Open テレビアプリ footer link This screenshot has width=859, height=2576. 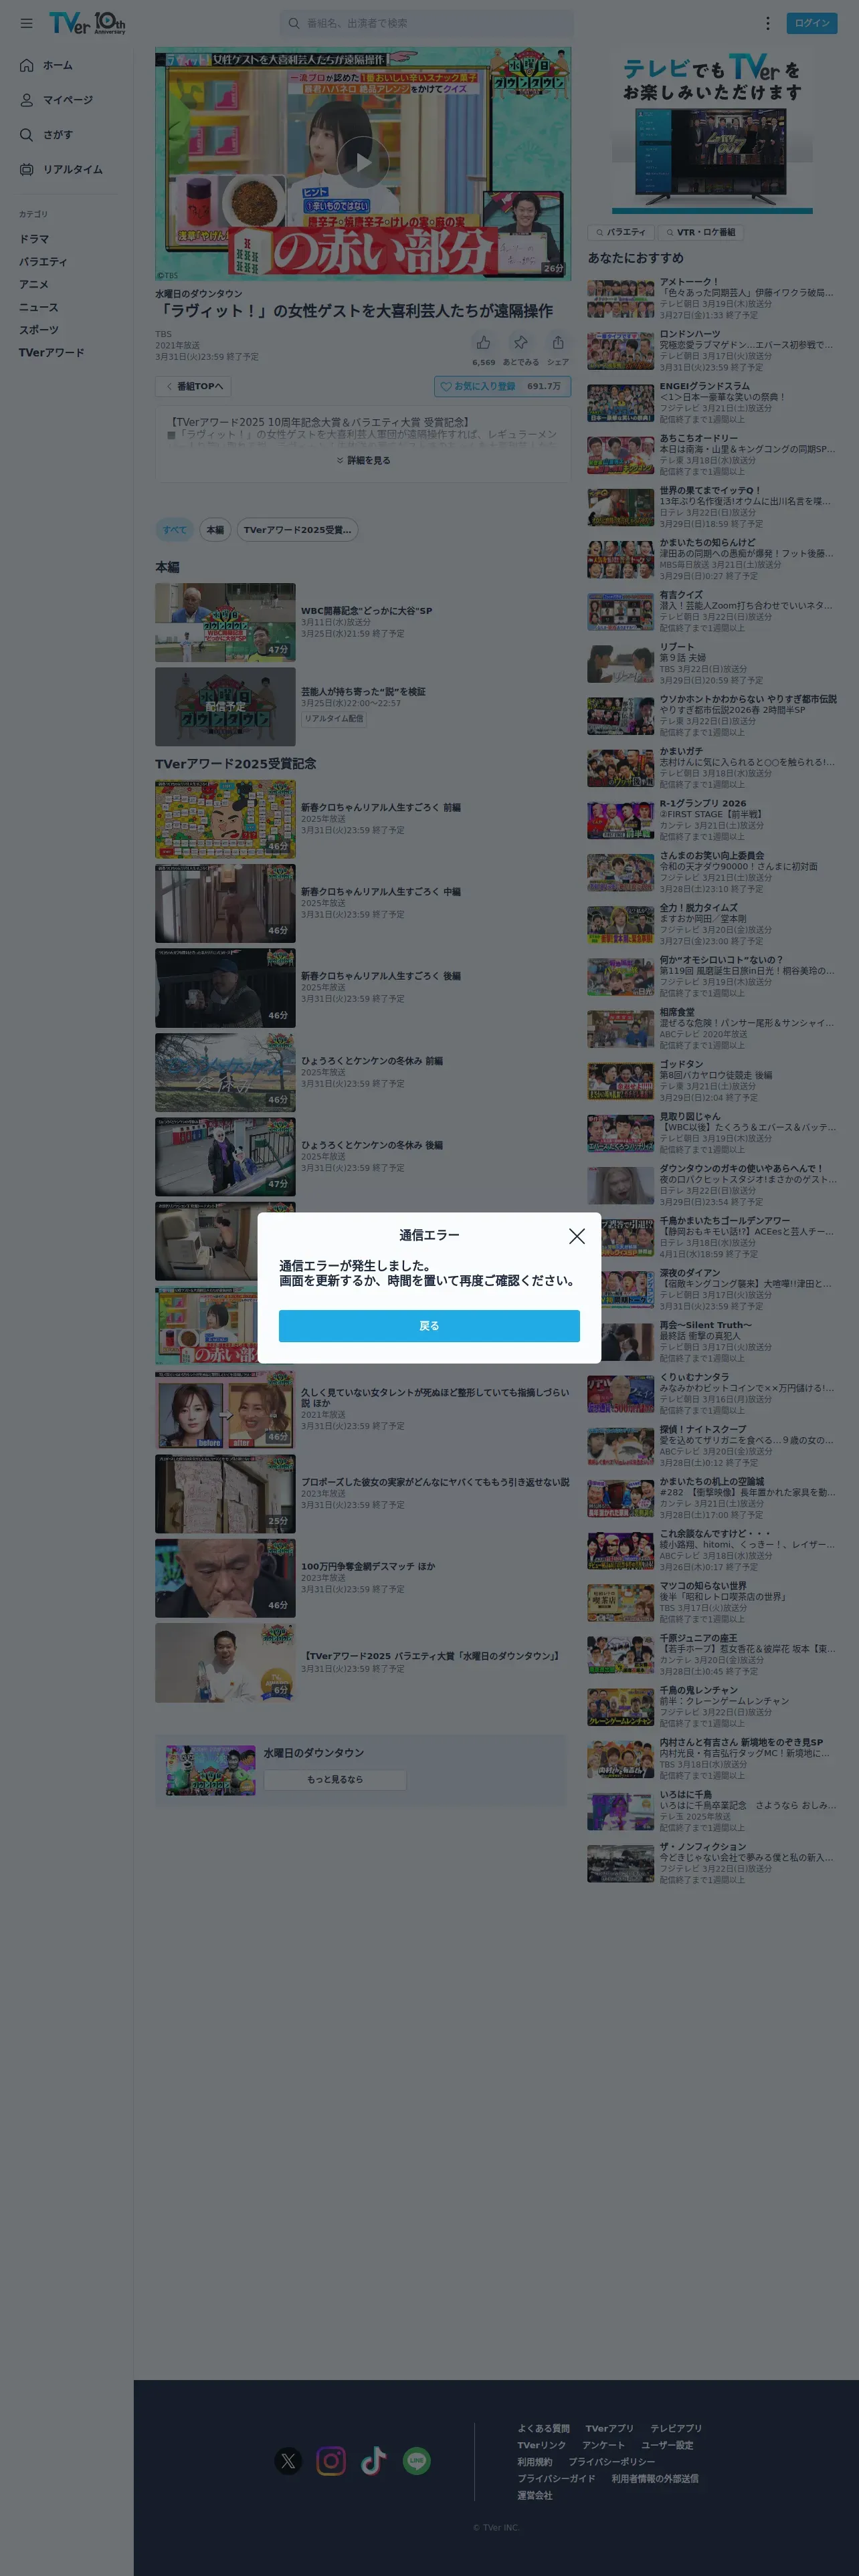click(676, 2428)
